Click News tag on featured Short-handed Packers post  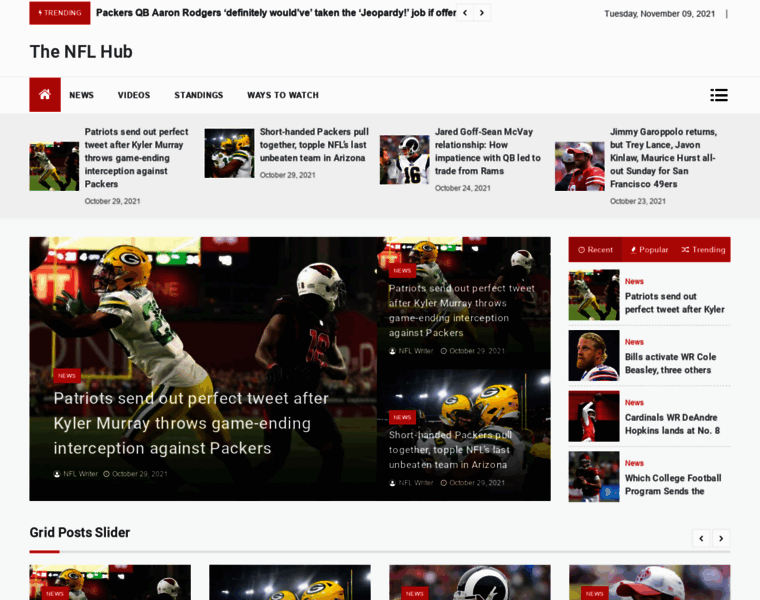[x=402, y=417]
